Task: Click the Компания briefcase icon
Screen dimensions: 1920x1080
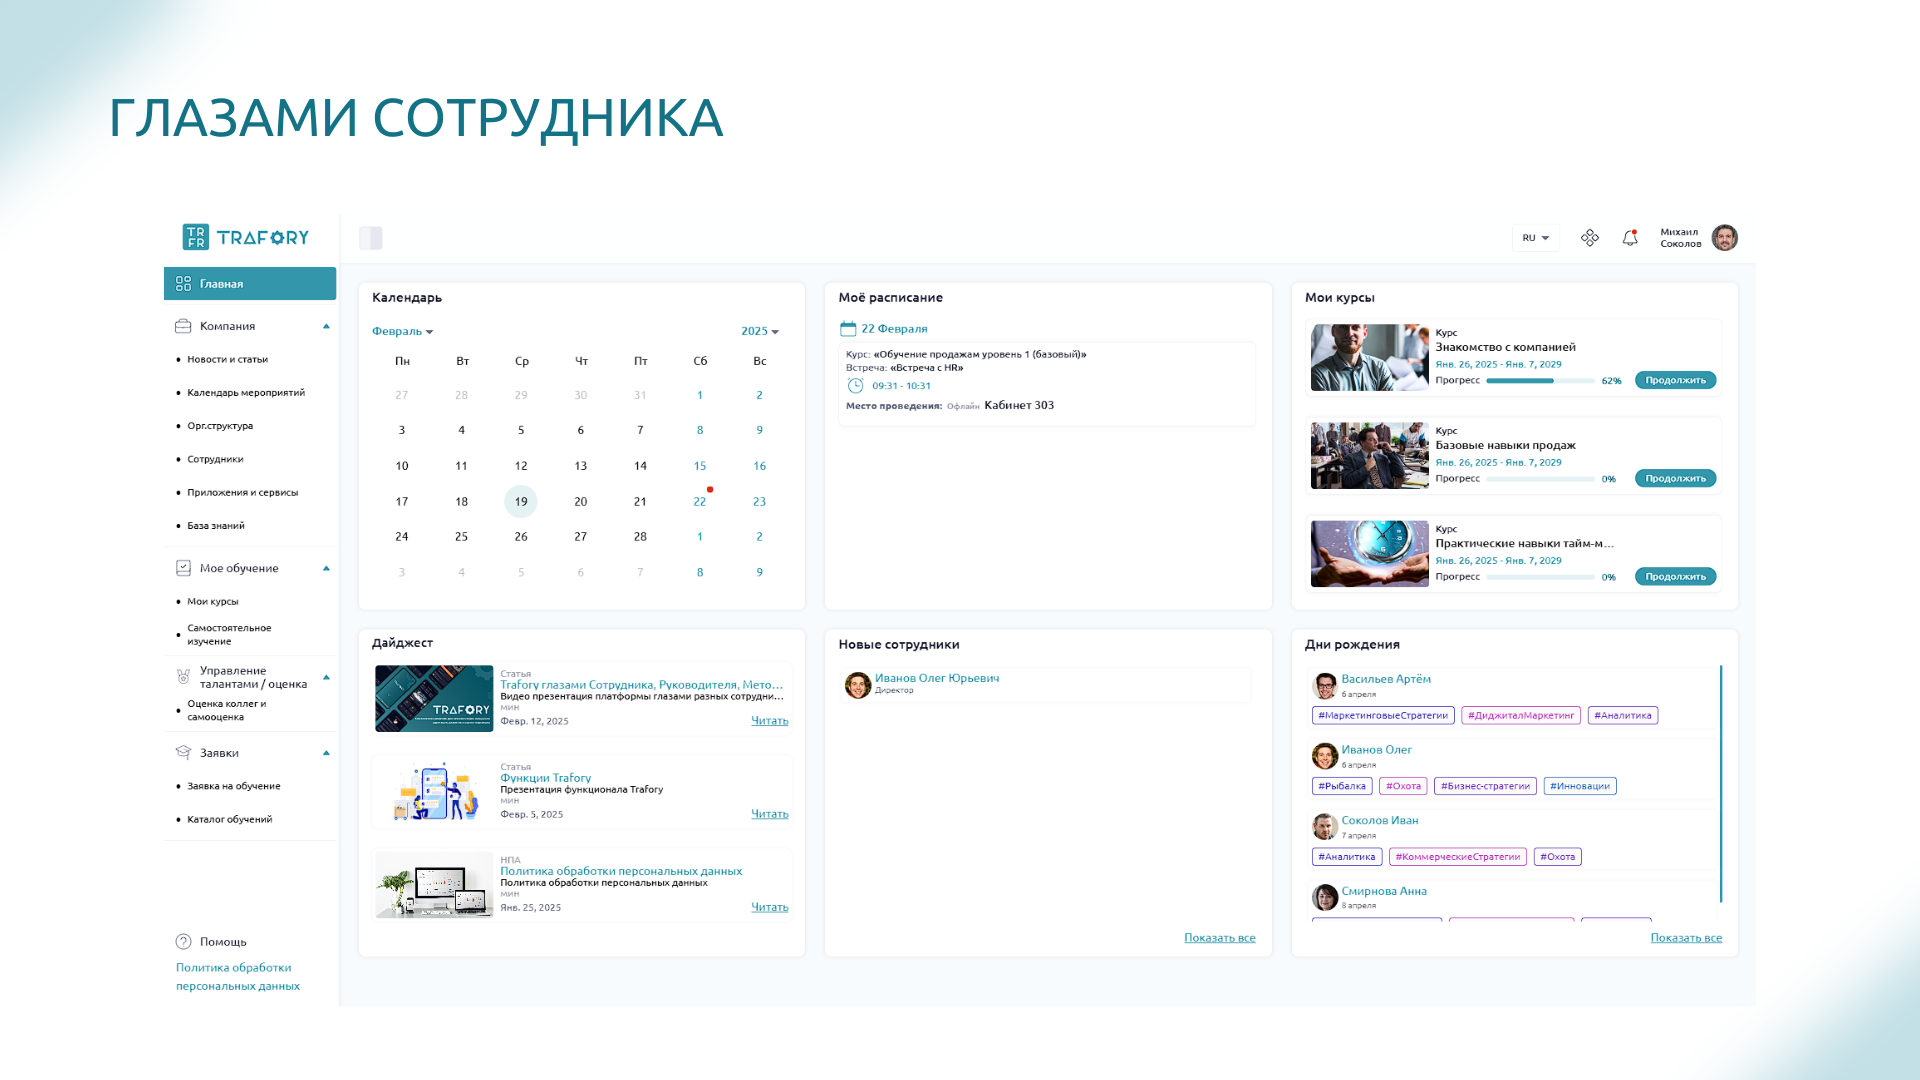Action: pyautogui.click(x=183, y=326)
